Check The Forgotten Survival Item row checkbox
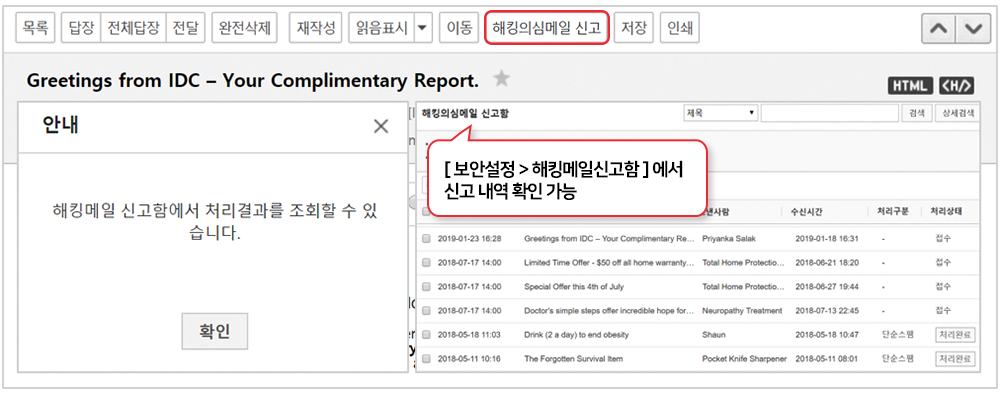This screenshot has width=1000, height=394. [x=426, y=359]
